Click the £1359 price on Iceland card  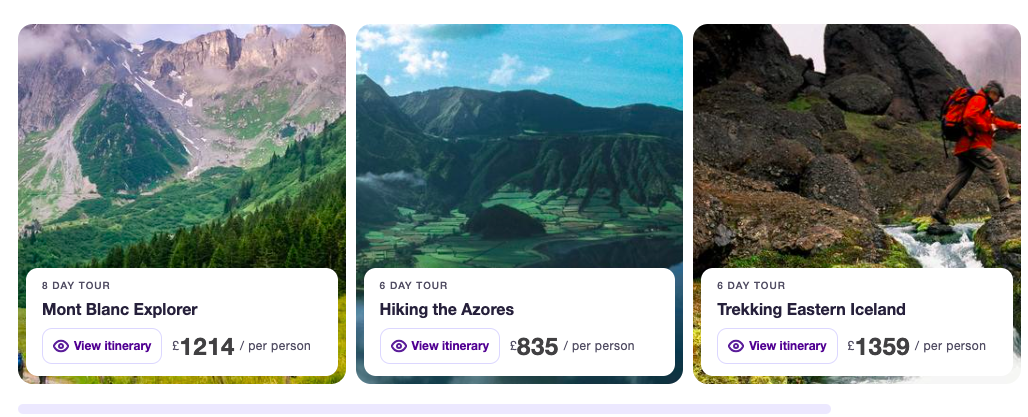pos(879,347)
